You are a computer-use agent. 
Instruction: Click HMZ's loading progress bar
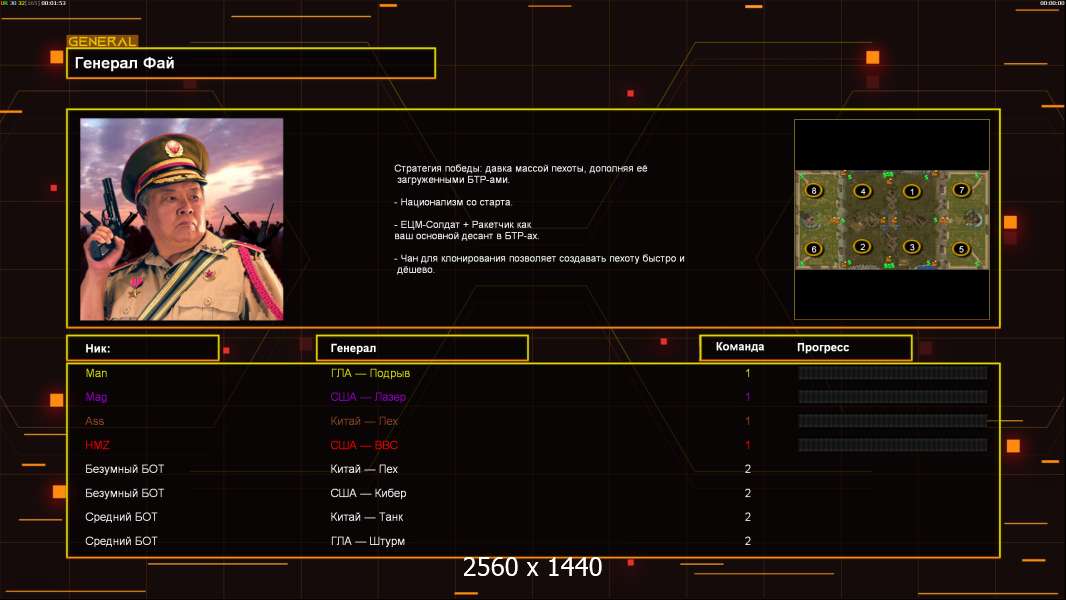[x=893, y=445]
